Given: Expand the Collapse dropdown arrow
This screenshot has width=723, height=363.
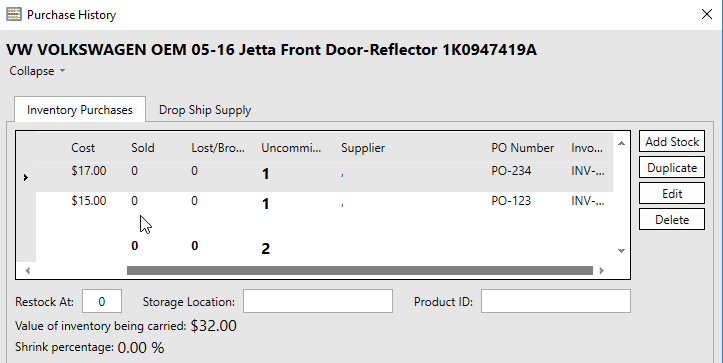Looking at the screenshot, I should (x=62, y=71).
